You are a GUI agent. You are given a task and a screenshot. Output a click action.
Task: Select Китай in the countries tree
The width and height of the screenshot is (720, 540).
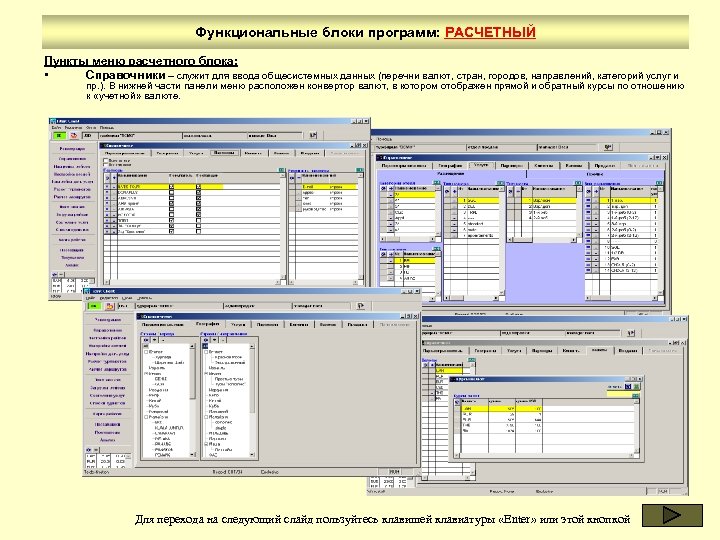tap(155, 400)
